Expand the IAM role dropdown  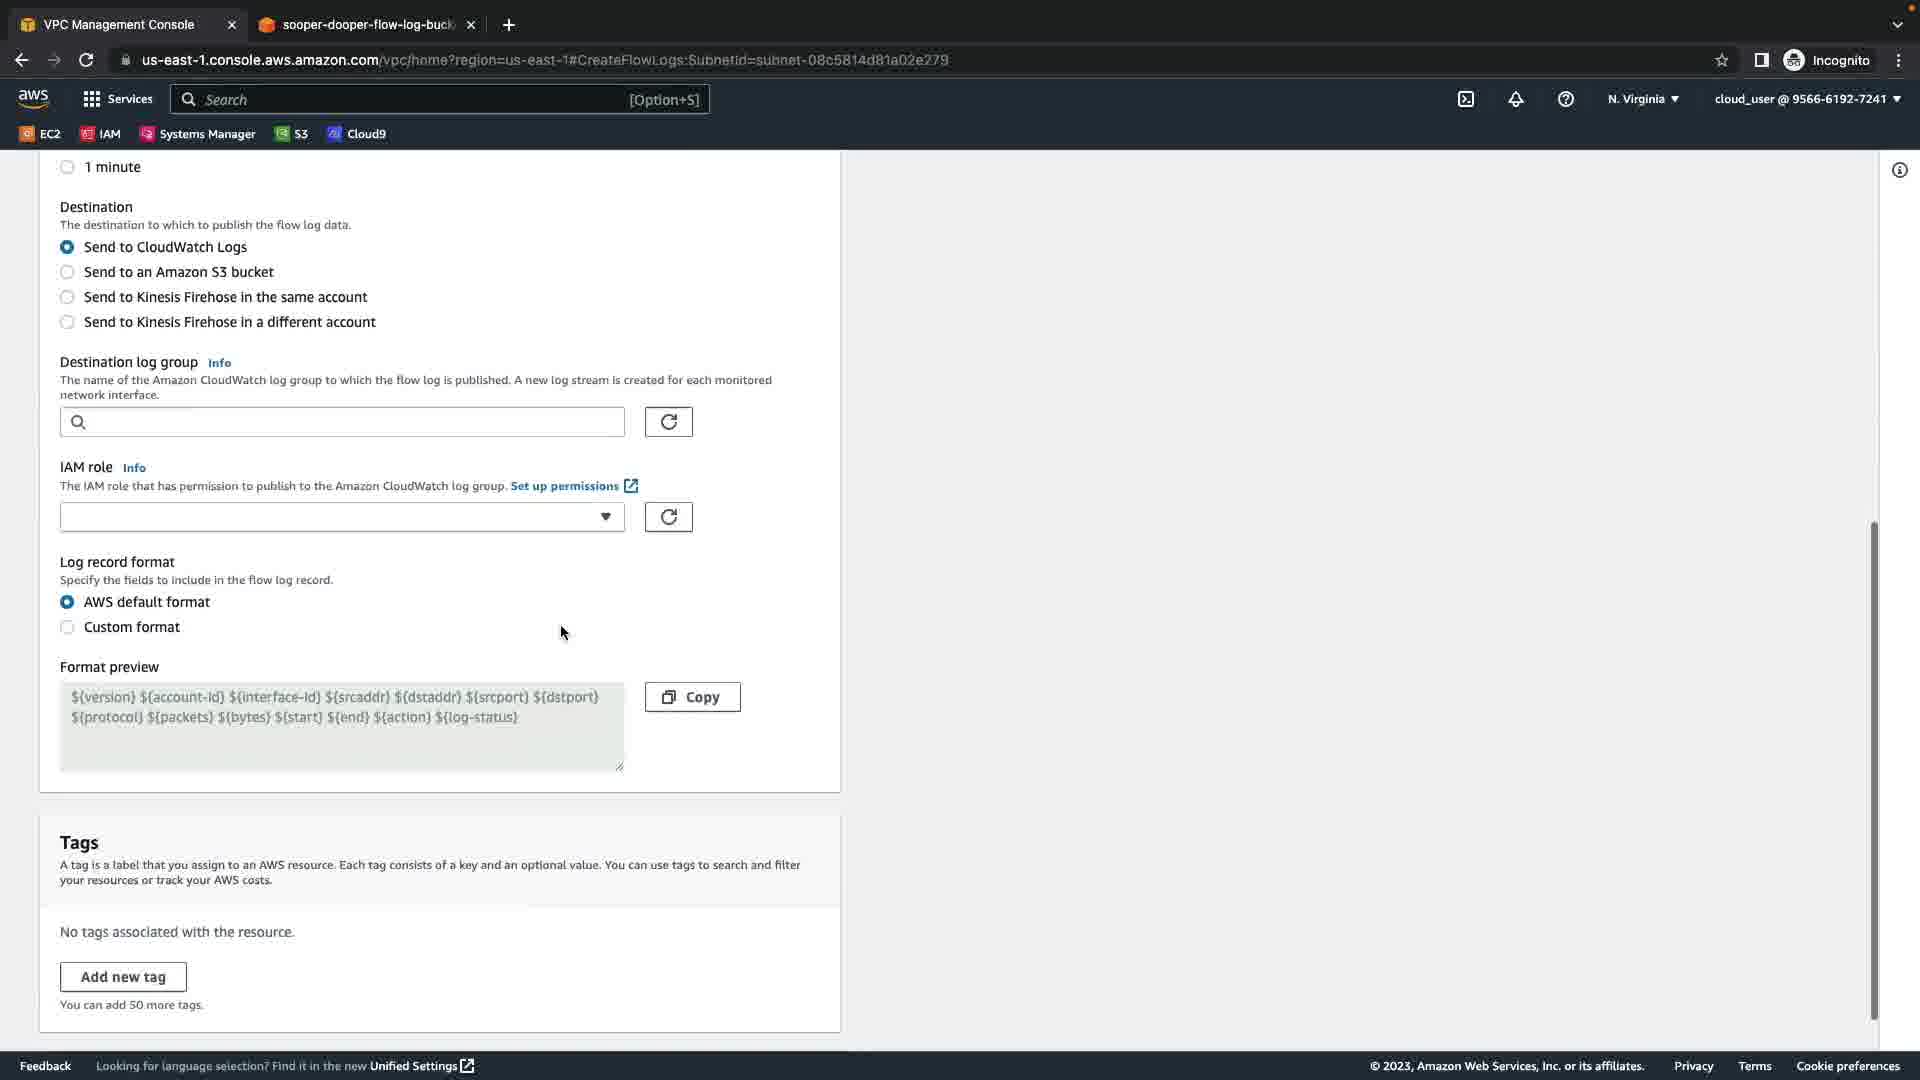tap(342, 517)
